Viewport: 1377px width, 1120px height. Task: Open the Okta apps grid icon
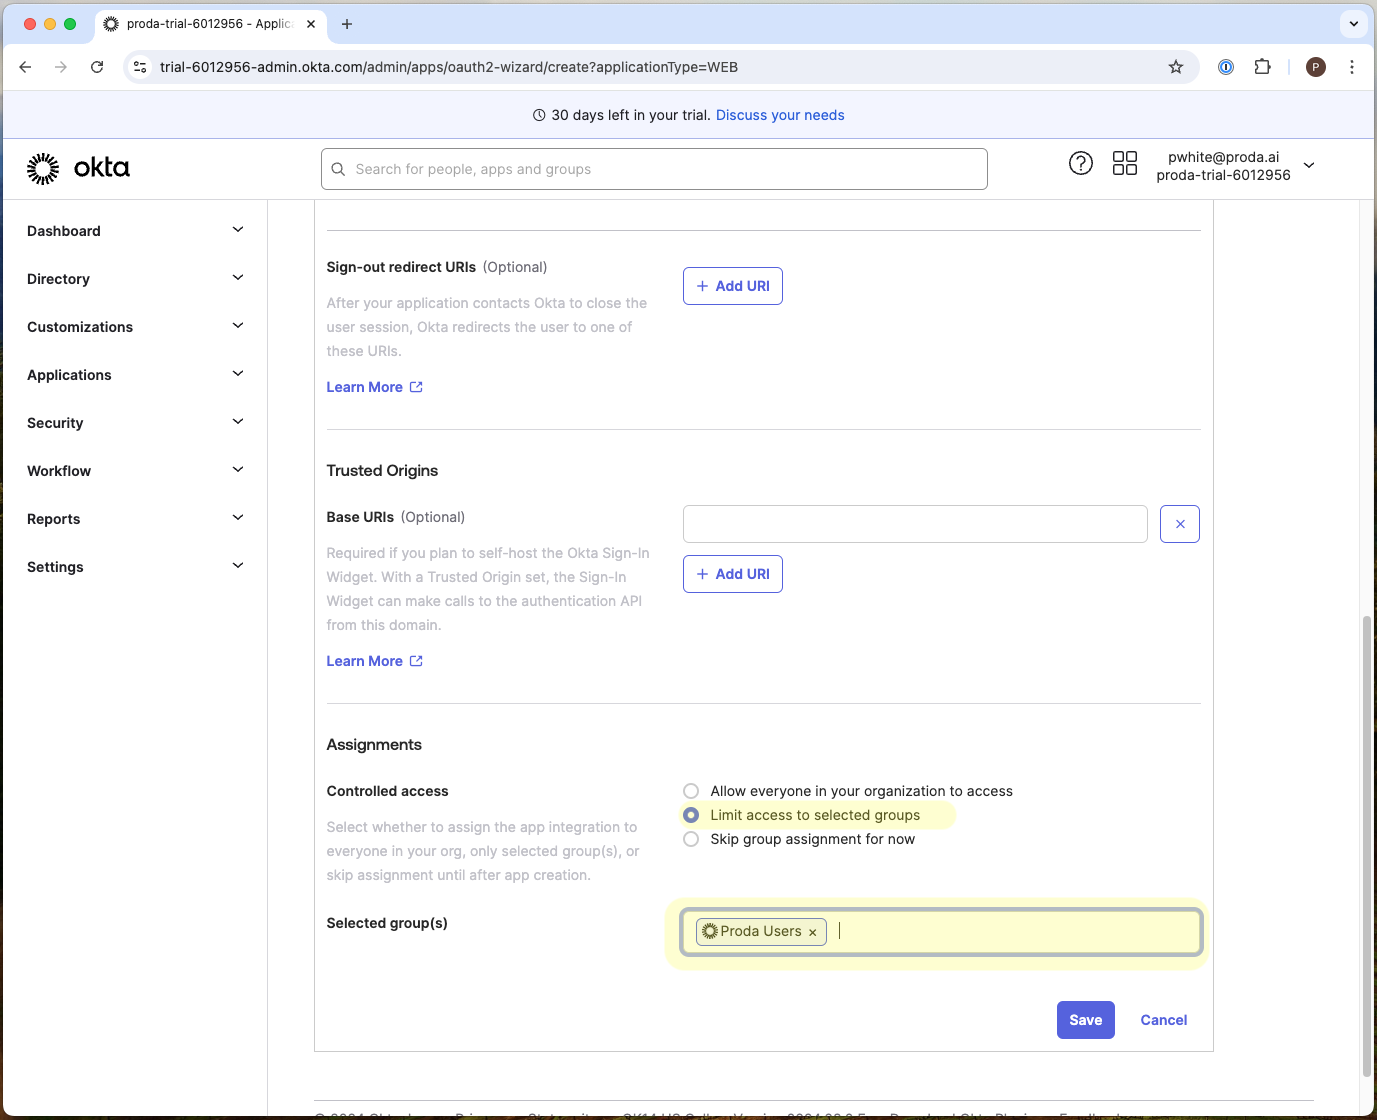point(1125,162)
